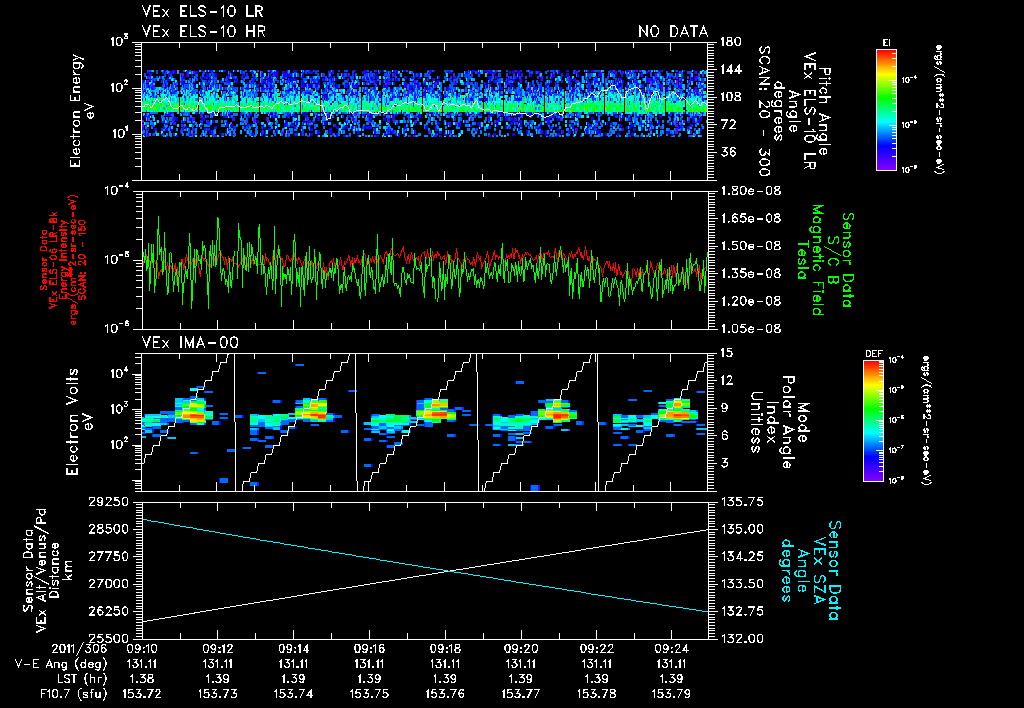Select the SZA tick 134.25
1024x708 pixels.
(743, 556)
